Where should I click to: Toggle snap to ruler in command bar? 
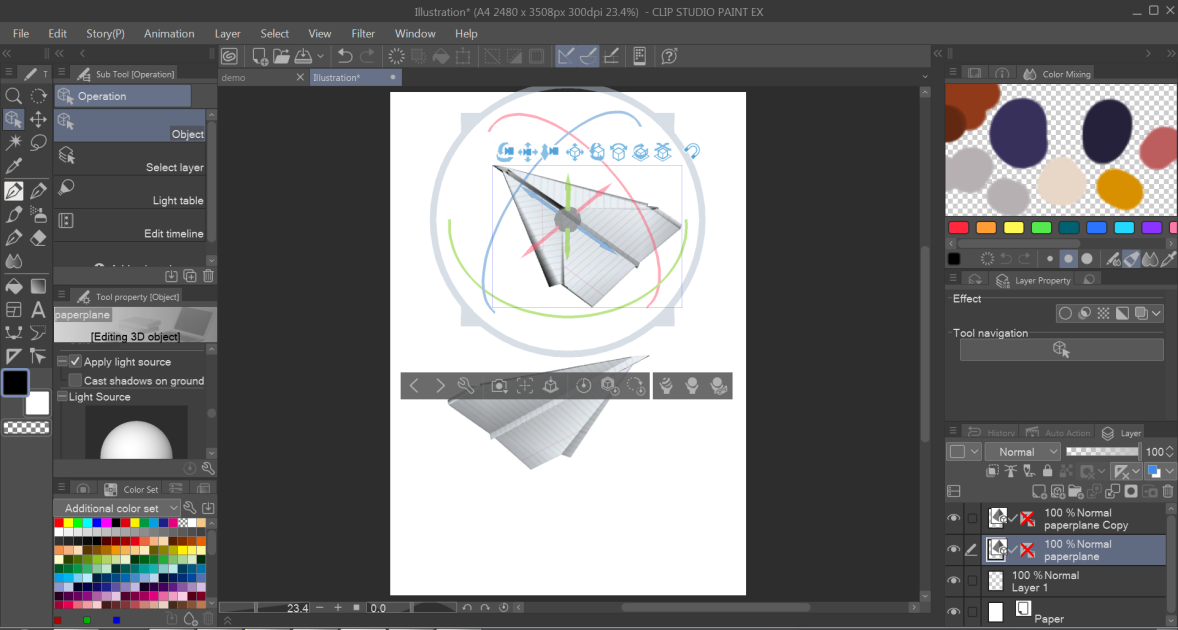pos(566,56)
